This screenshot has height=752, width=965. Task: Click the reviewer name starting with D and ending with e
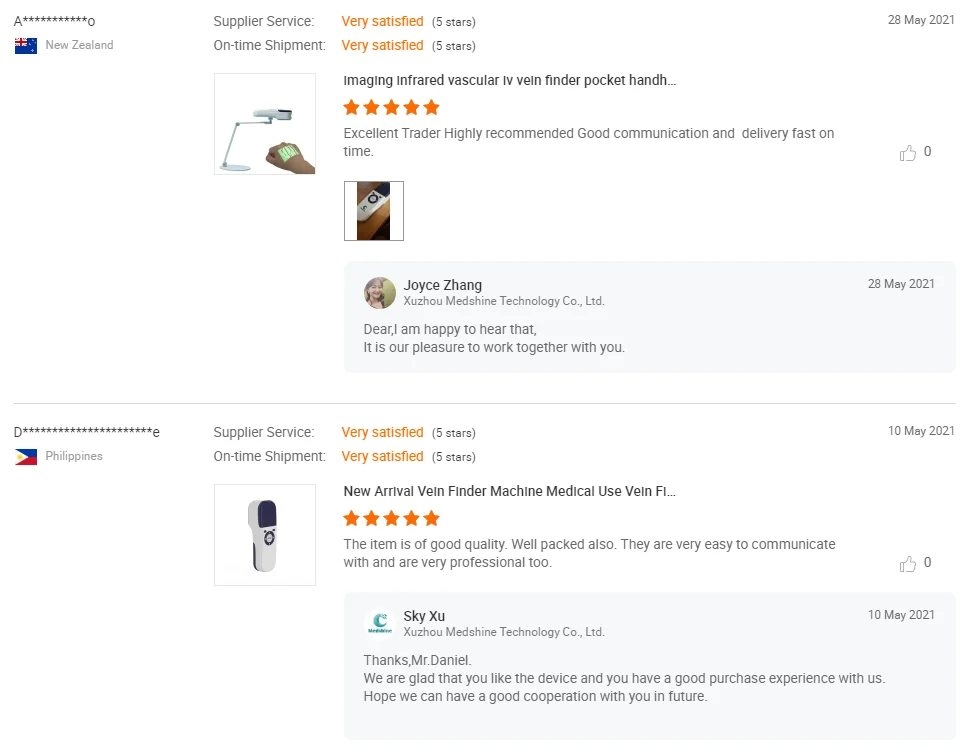[87, 432]
